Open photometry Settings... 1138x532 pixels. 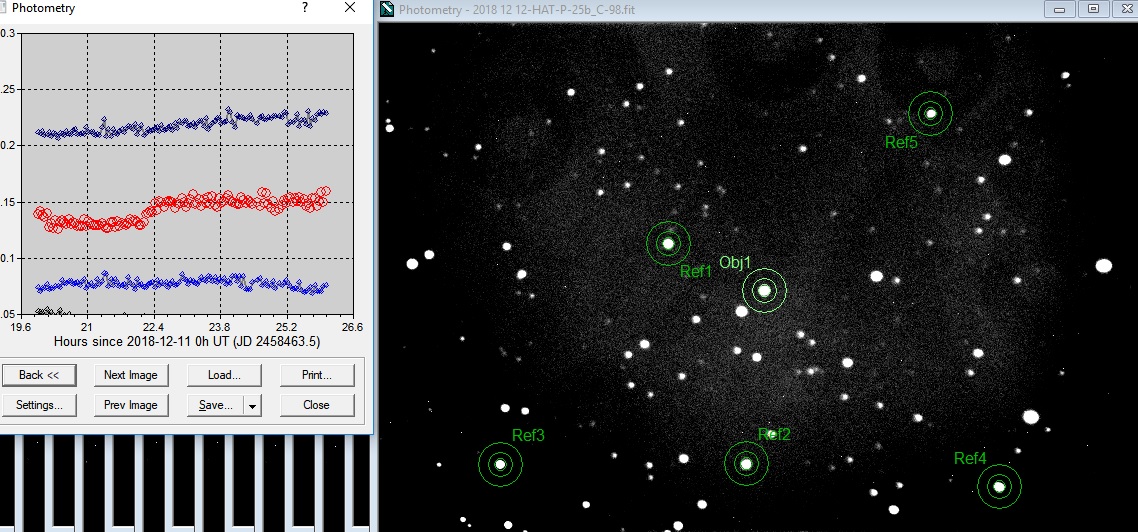click(38, 405)
